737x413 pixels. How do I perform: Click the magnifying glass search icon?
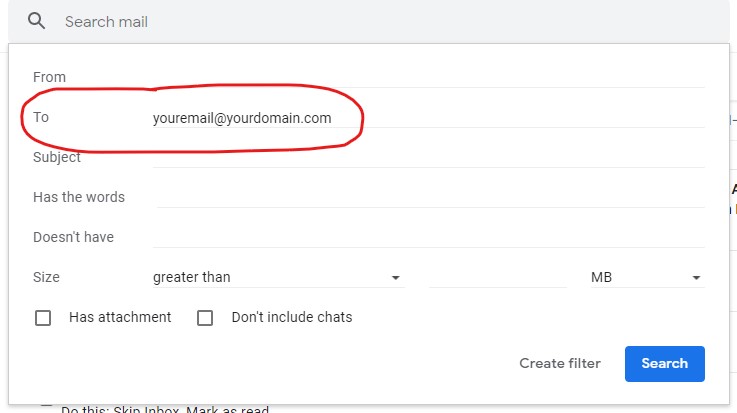37,21
